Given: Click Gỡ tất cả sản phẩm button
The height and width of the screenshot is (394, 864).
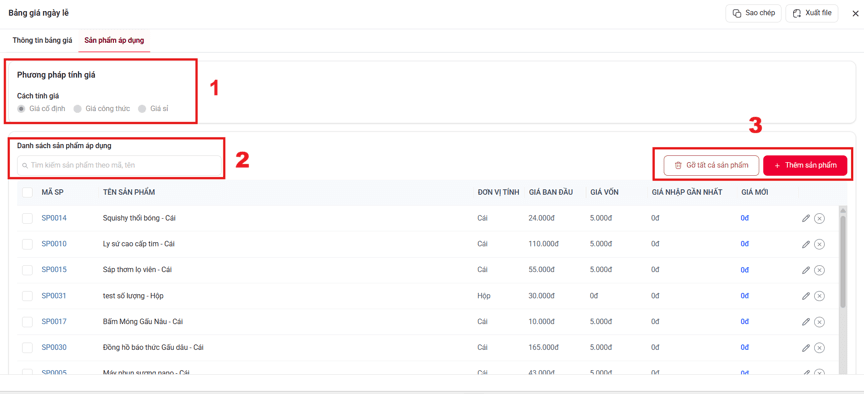Looking at the screenshot, I should click(711, 165).
